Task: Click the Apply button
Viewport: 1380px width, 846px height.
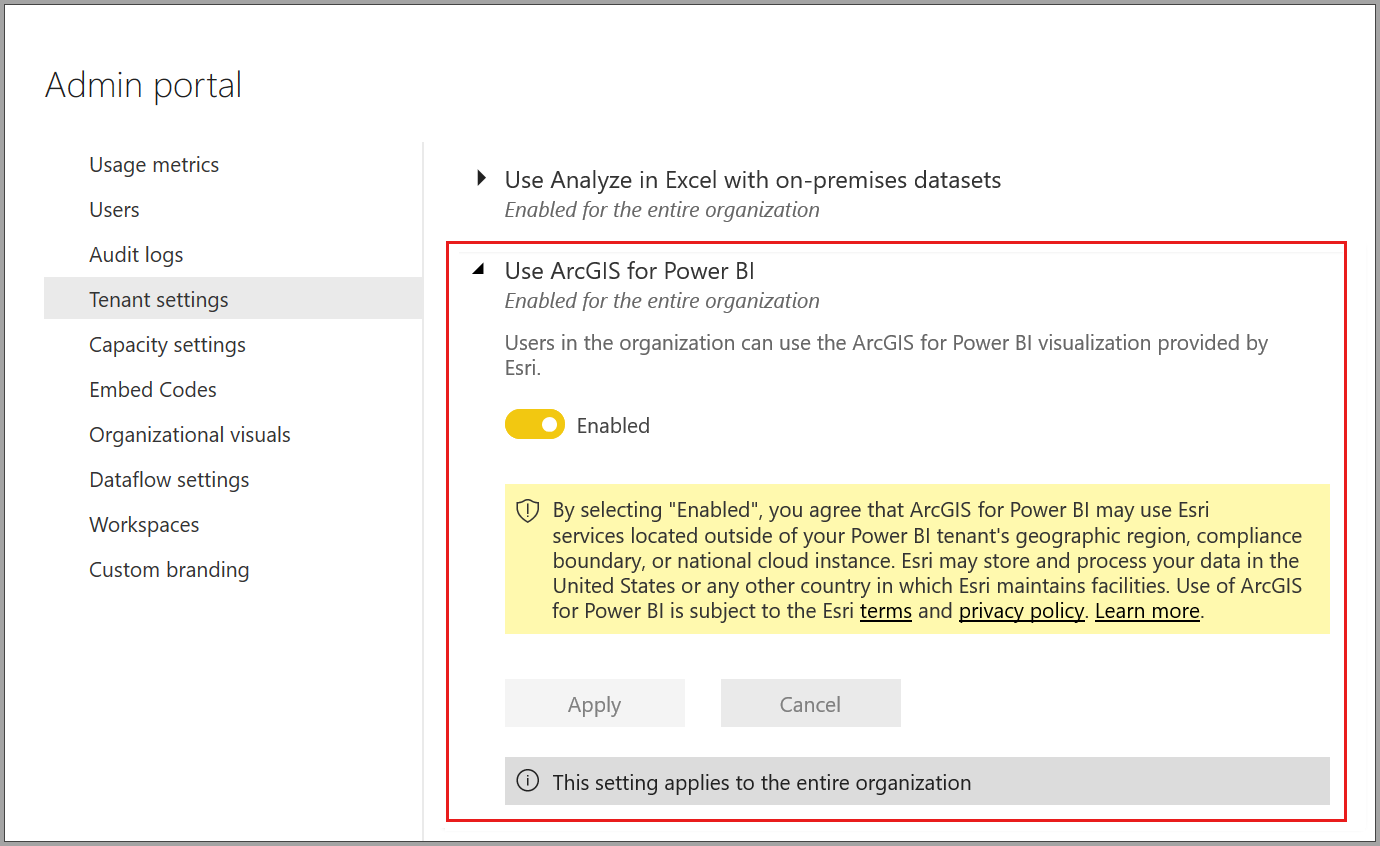Action: (594, 704)
